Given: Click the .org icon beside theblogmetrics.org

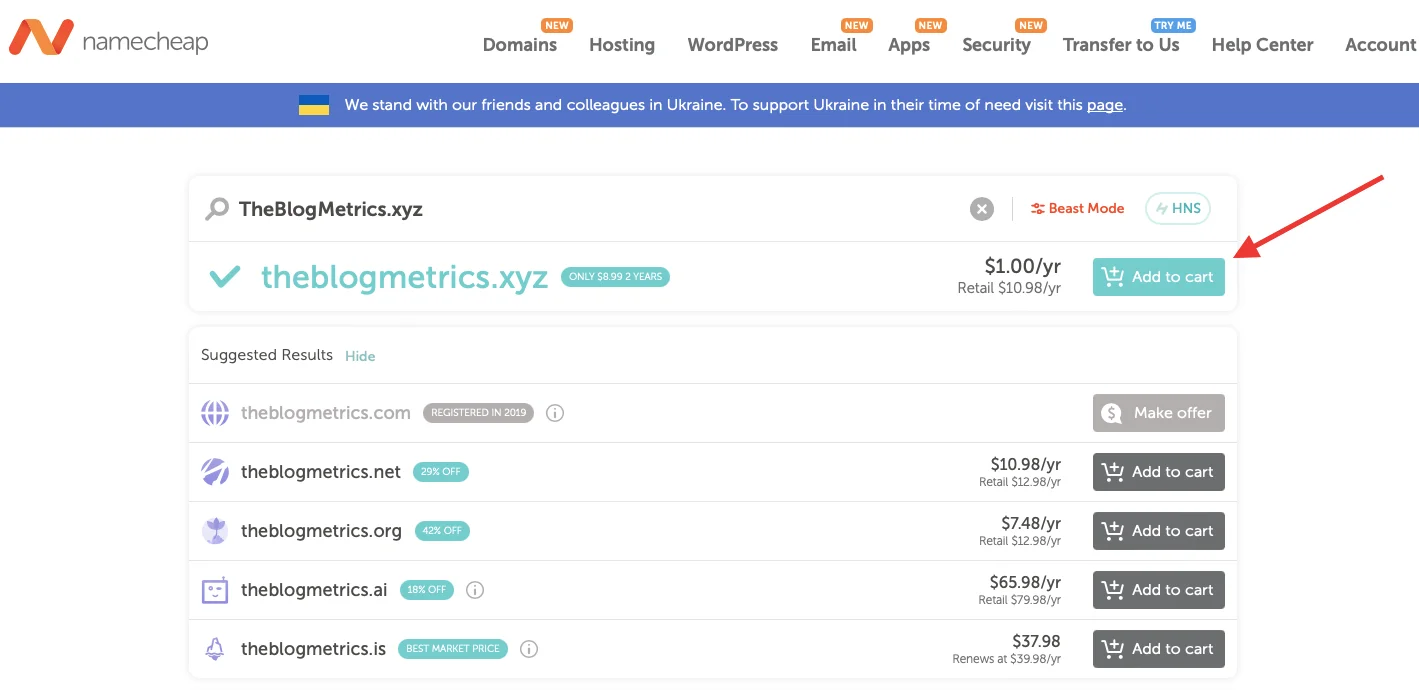Looking at the screenshot, I should [x=215, y=531].
